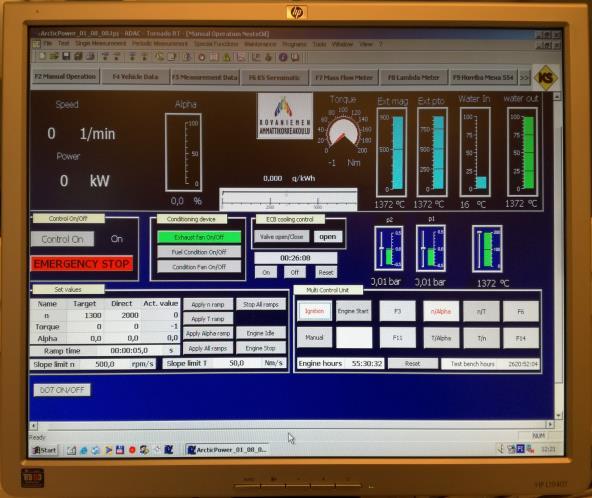This screenshot has width=592, height=498.
Task: Open the F7 Mass Flow Meter tab
Action: pos(344,77)
